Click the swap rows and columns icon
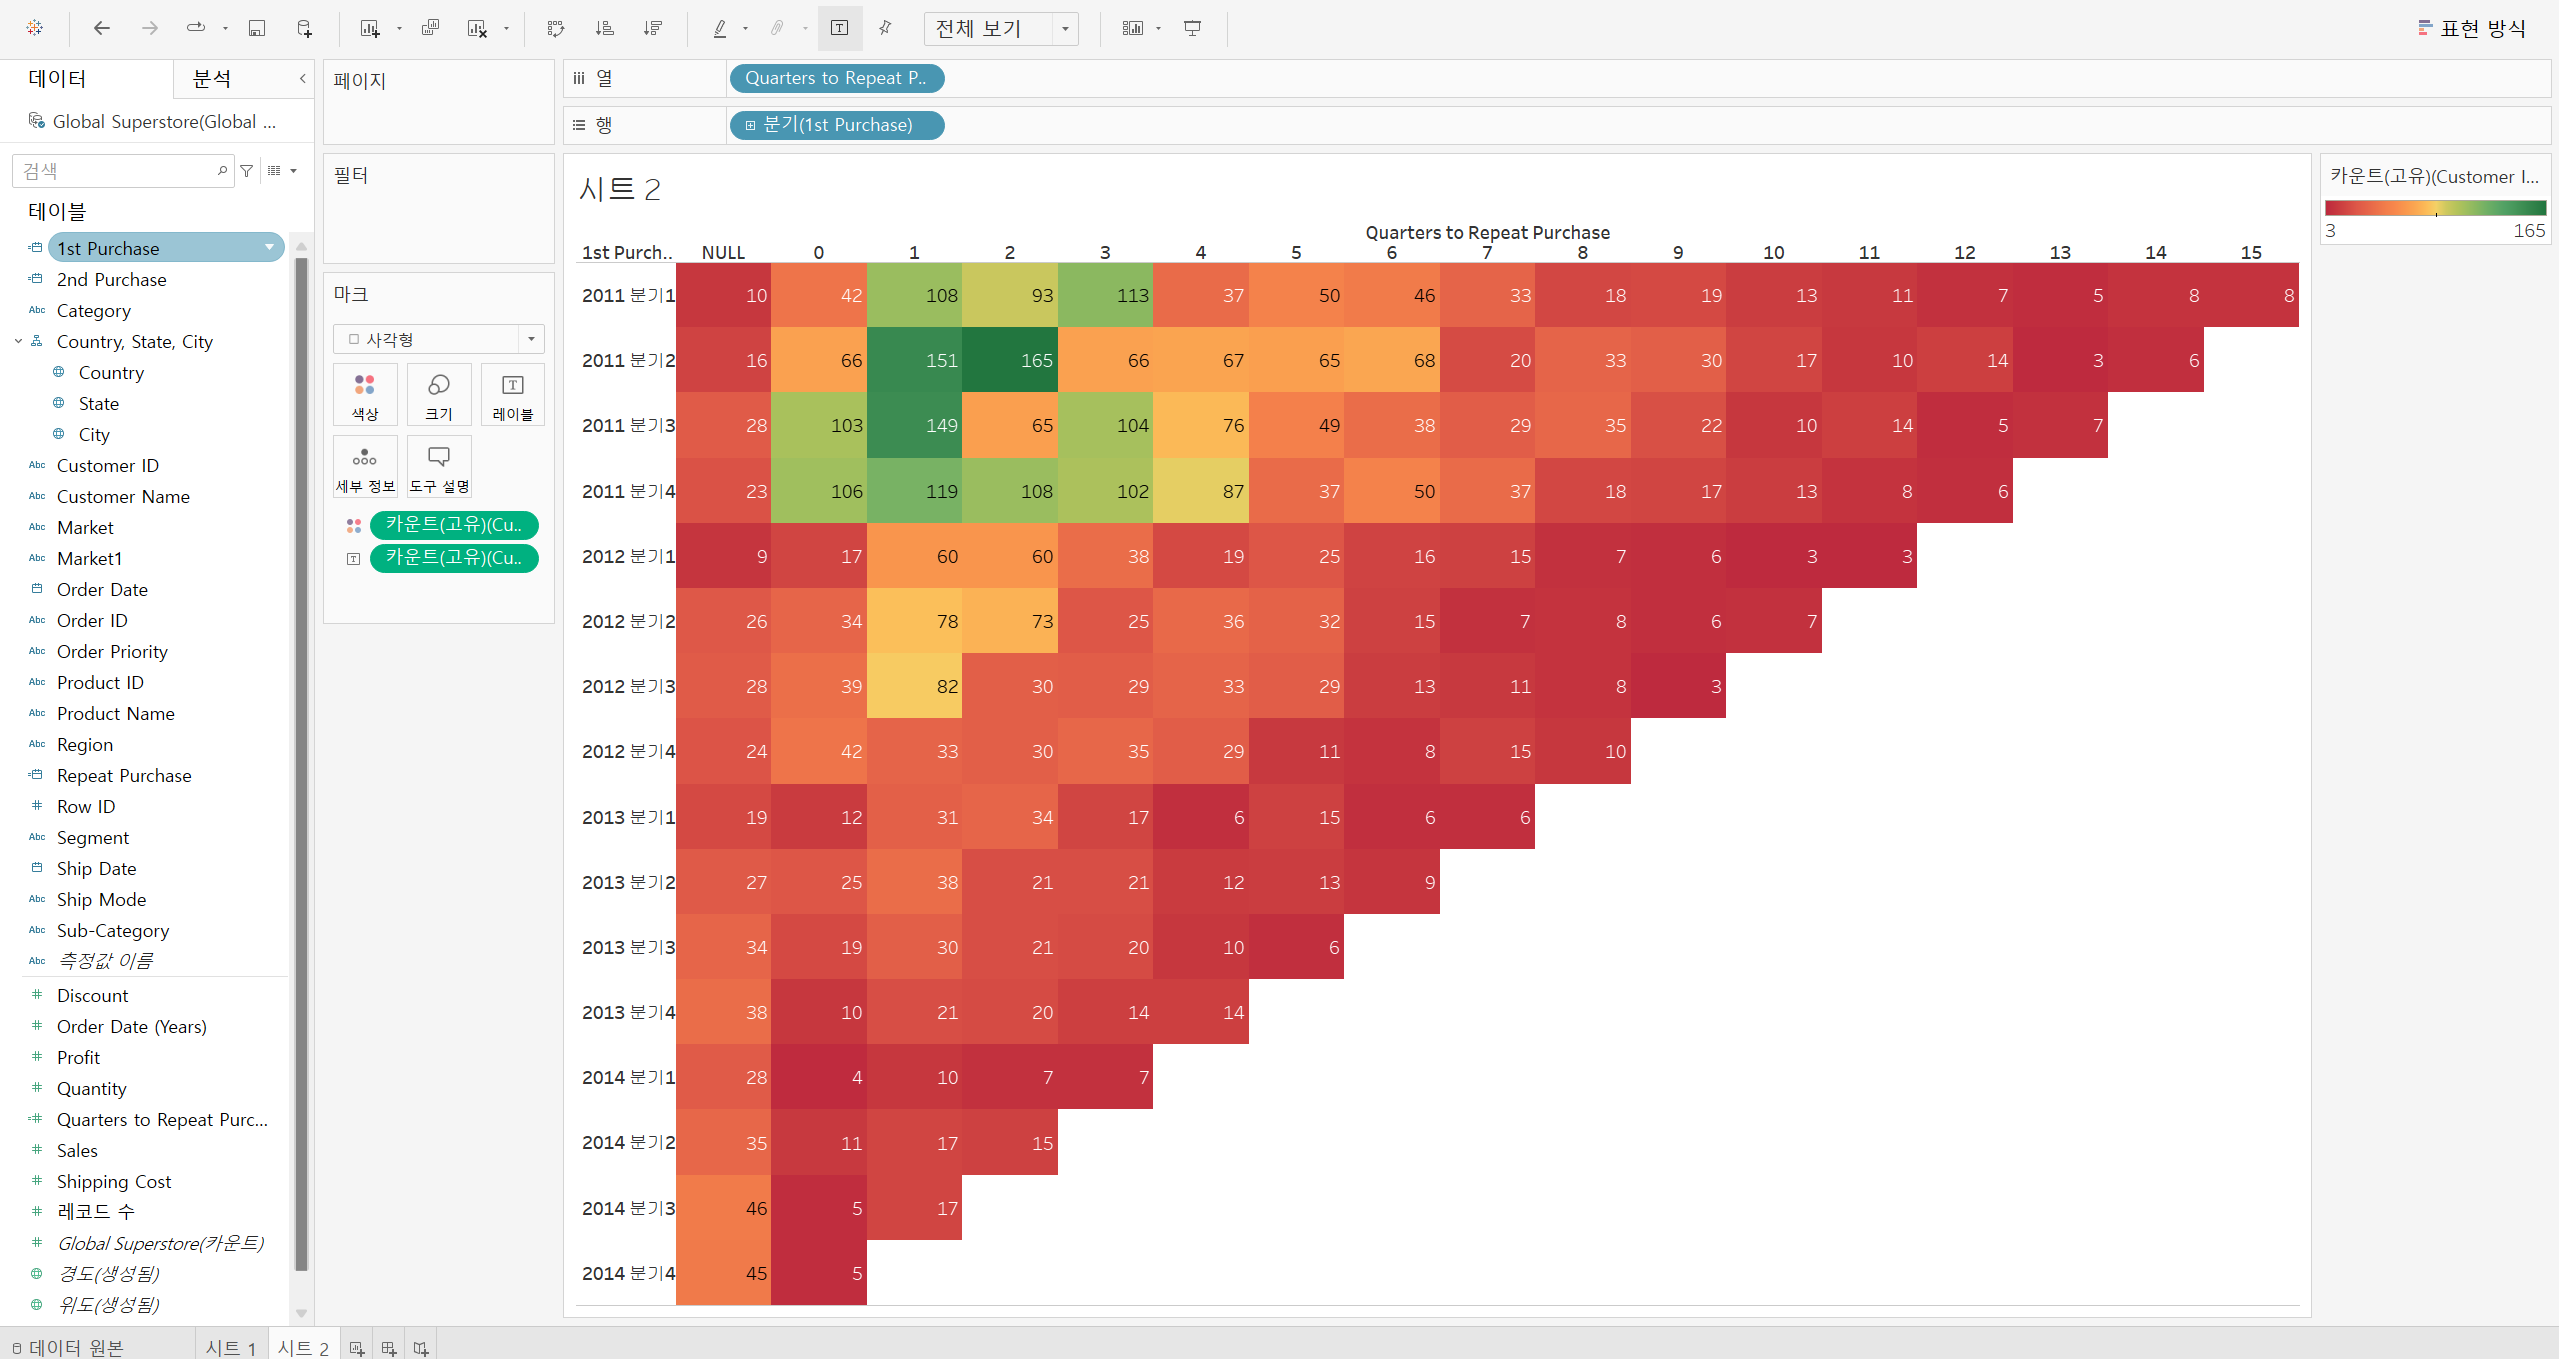 tap(556, 28)
